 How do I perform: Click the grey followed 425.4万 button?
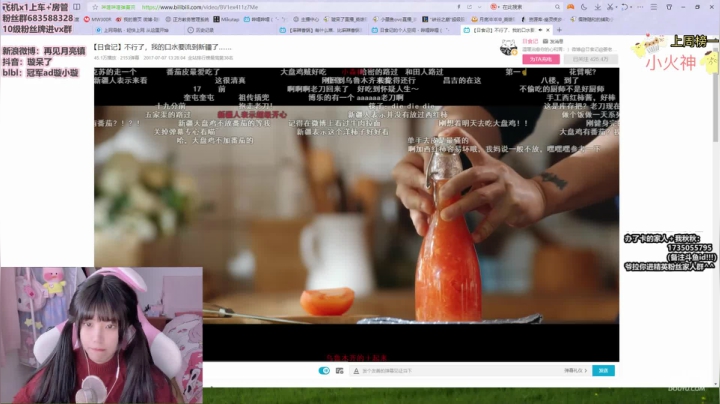coord(591,59)
